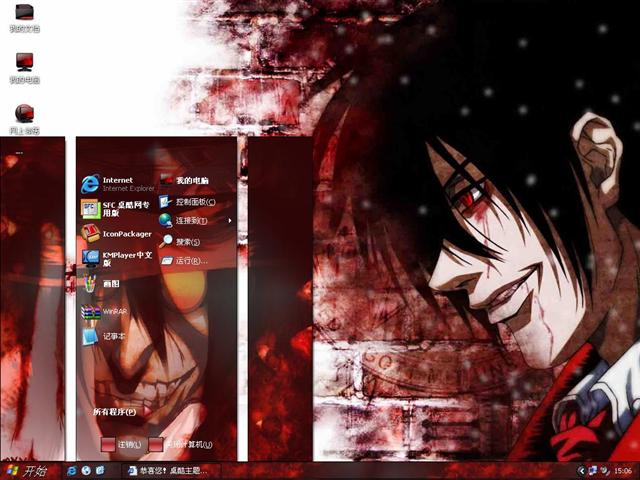Open 我的文档 desktop icon

pyautogui.click(x=24, y=17)
